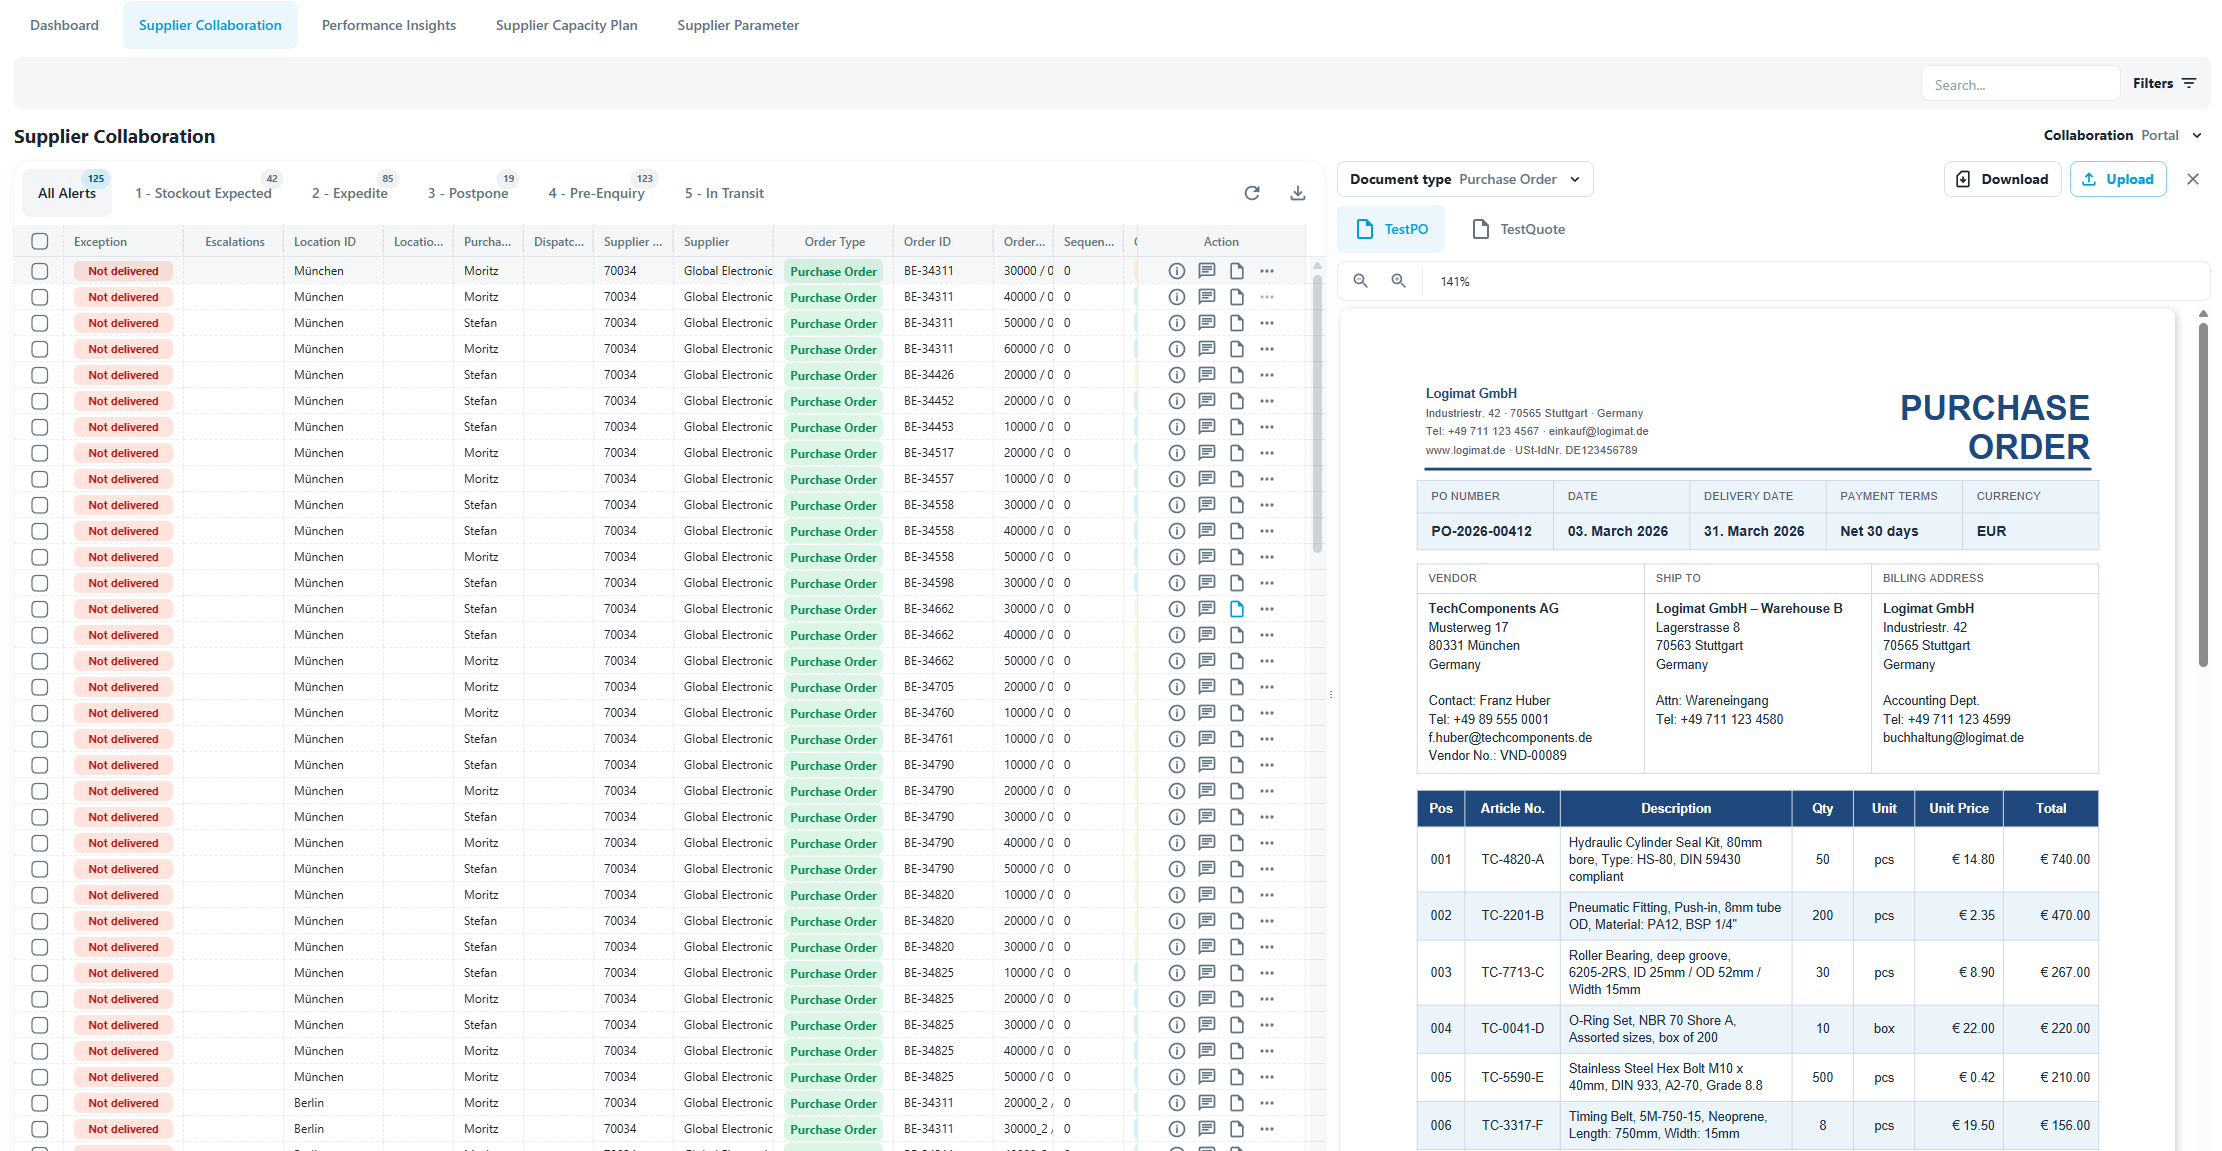Open info icon for first BE-34311 row
Image resolution: width=2222 pixels, height=1151 pixels.
pos(1177,271)
